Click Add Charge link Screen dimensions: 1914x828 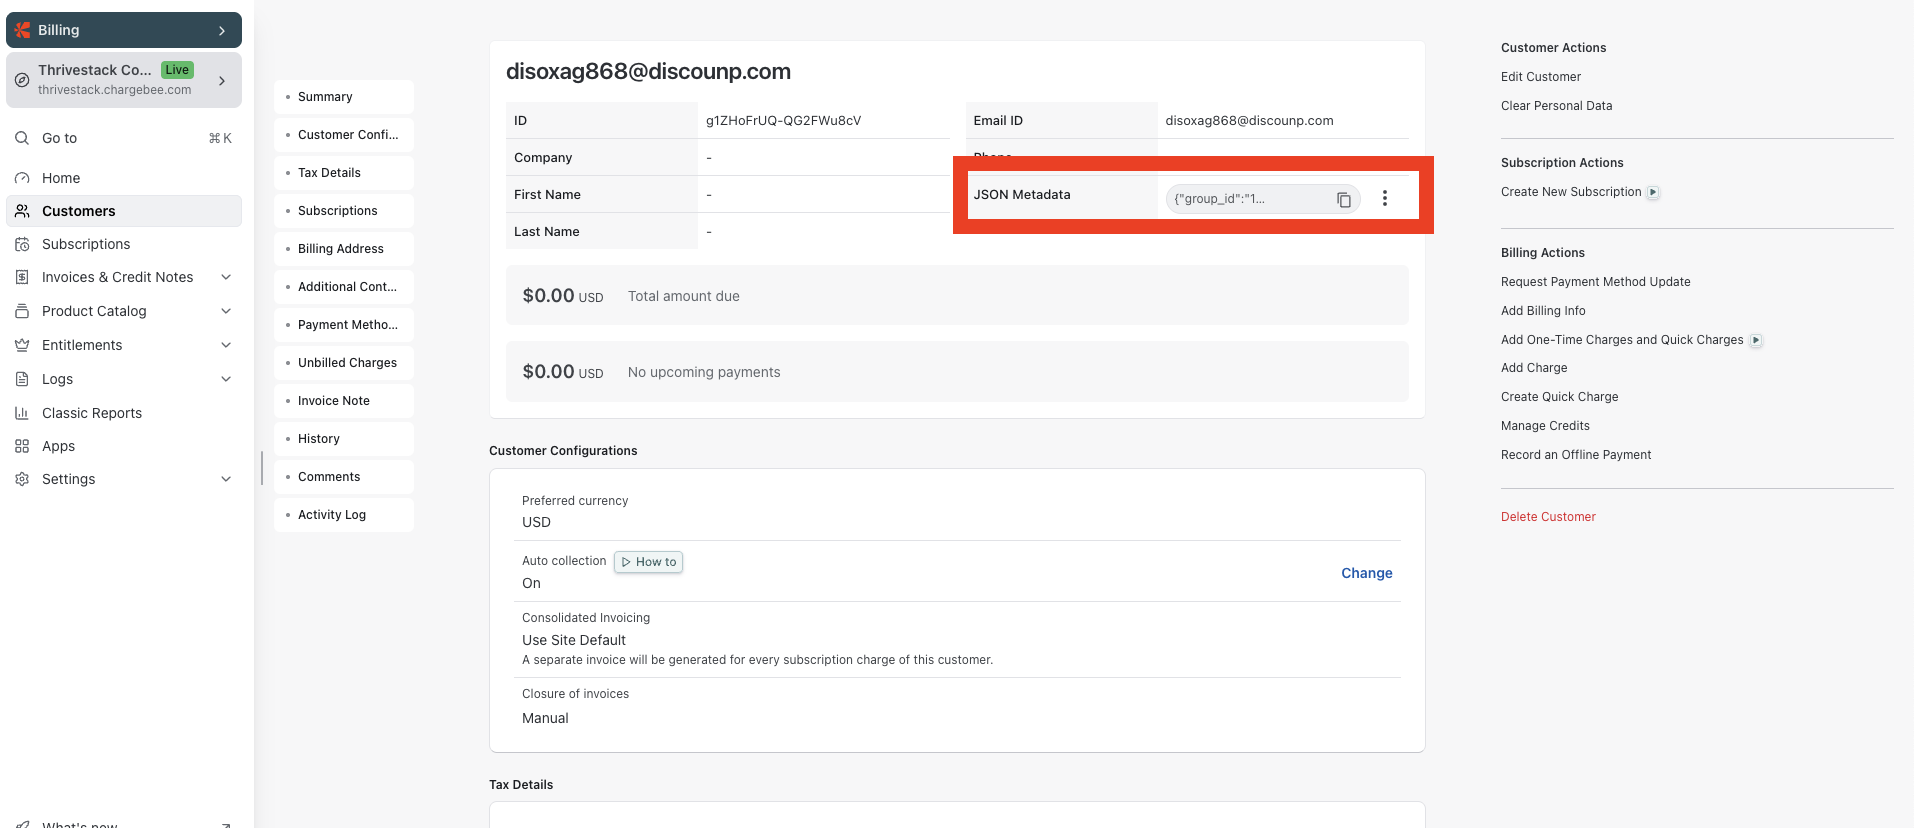1534,368
